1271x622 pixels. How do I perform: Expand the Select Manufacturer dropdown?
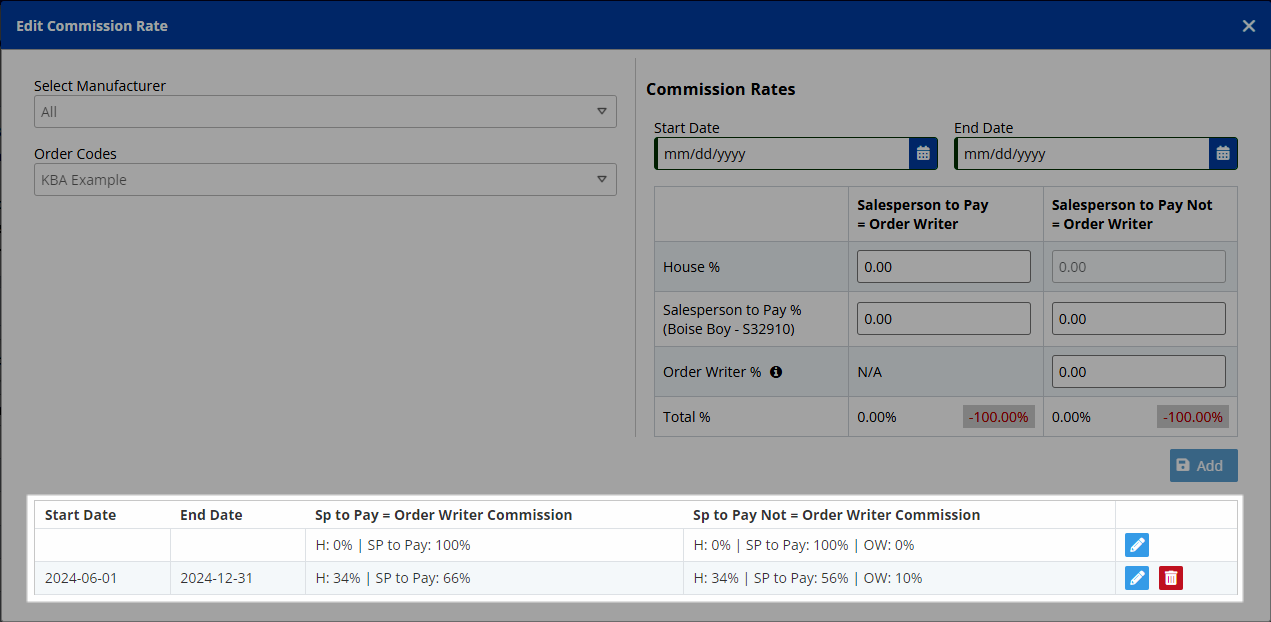coord(325,112)
